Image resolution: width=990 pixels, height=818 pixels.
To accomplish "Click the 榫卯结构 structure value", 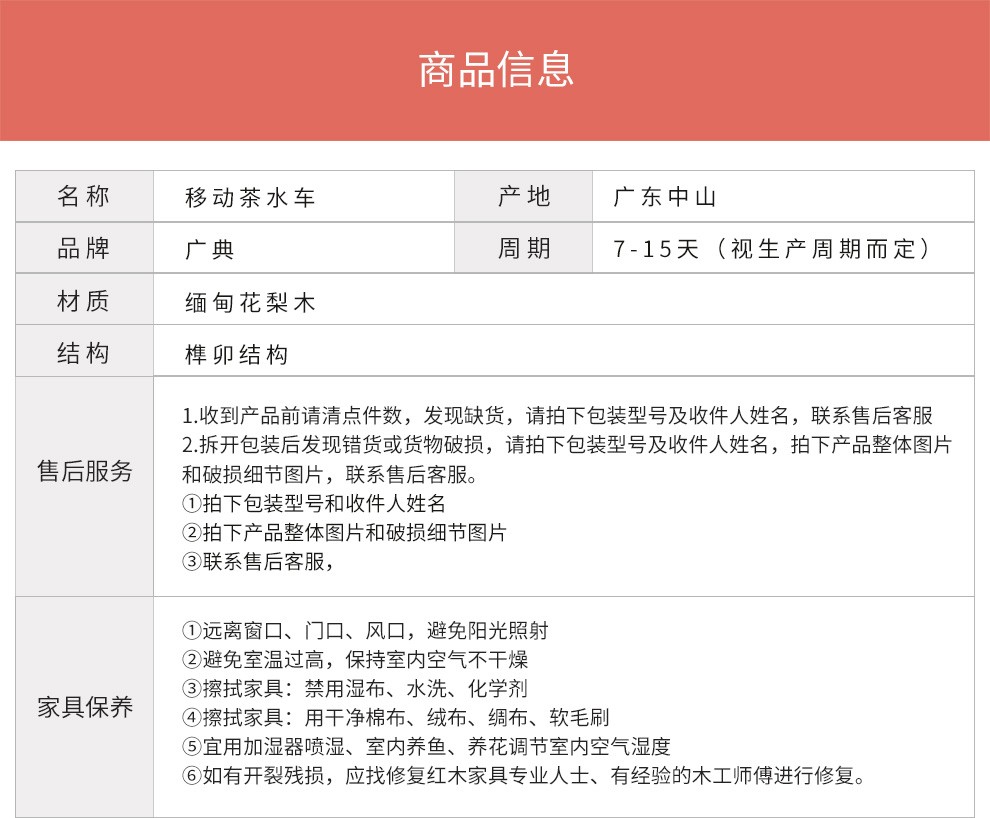I will tap(237, 354).
